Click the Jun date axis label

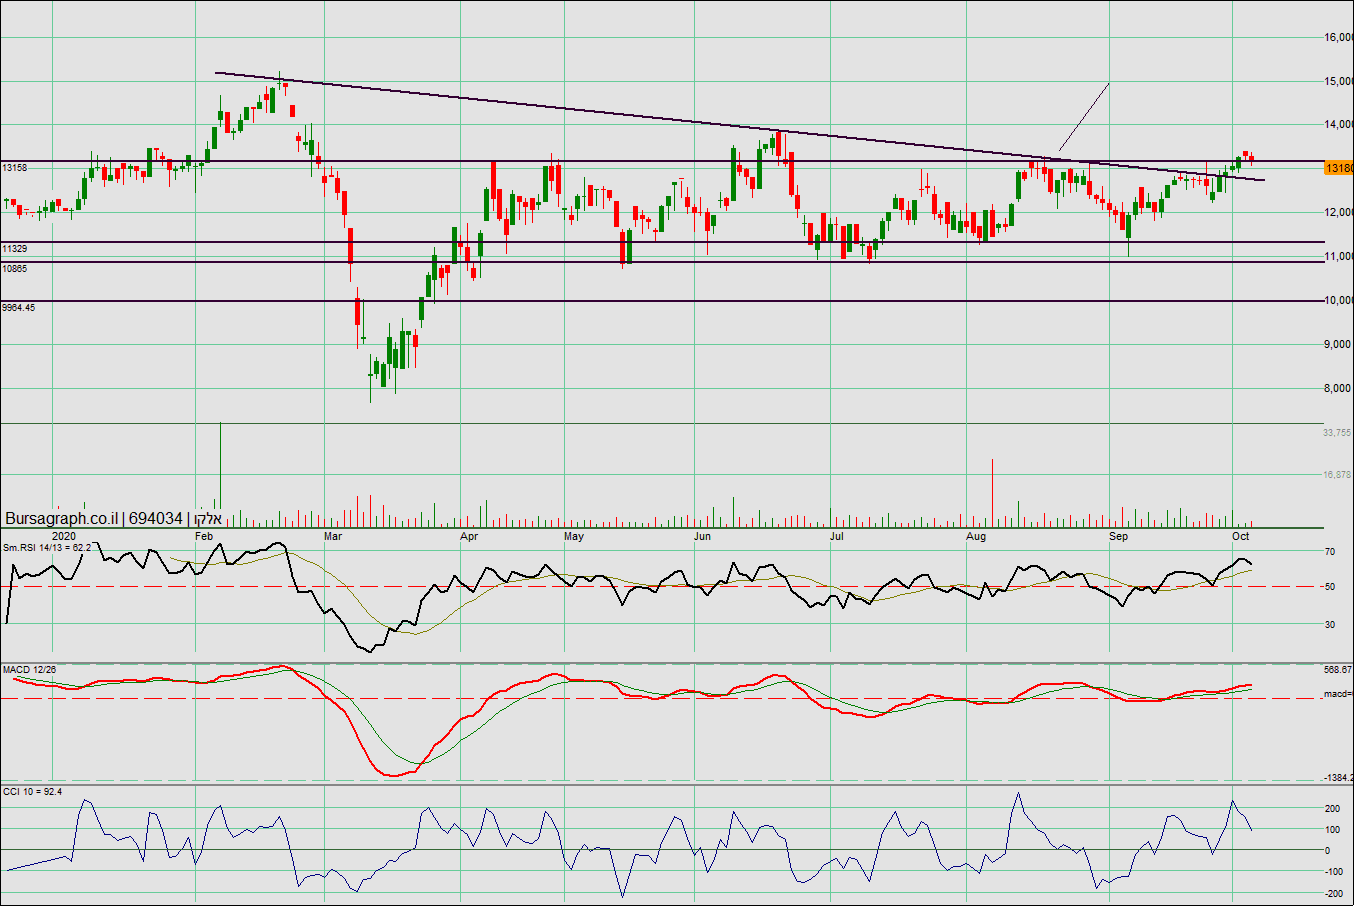coord(703,537)
